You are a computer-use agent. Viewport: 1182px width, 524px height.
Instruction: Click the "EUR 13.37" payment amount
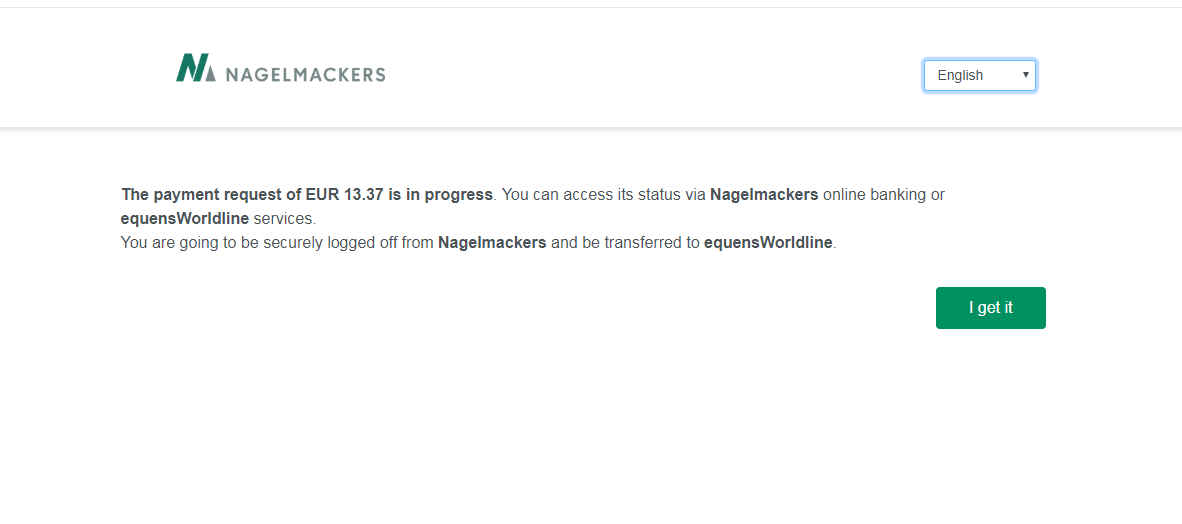[343, 194]
